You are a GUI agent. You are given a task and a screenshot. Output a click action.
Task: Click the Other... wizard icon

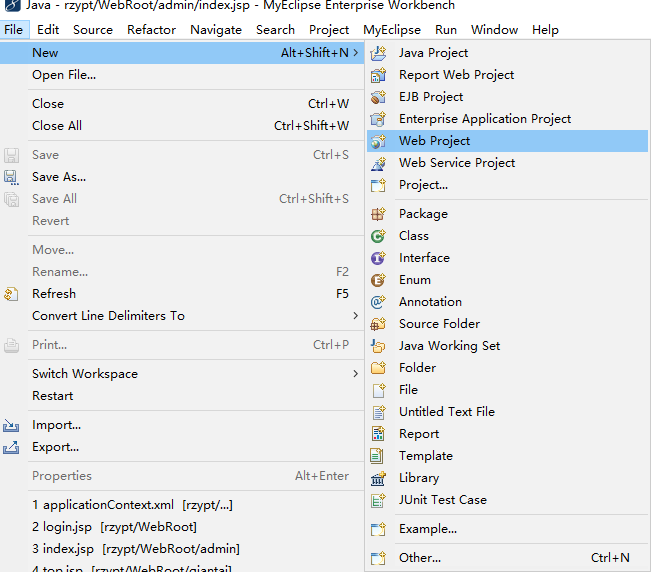tap(378, 558)
